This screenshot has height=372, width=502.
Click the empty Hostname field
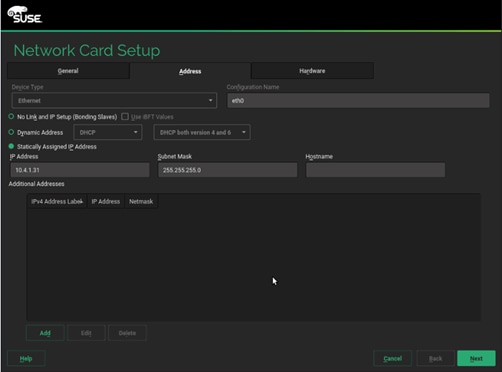[x=375, y=170]
